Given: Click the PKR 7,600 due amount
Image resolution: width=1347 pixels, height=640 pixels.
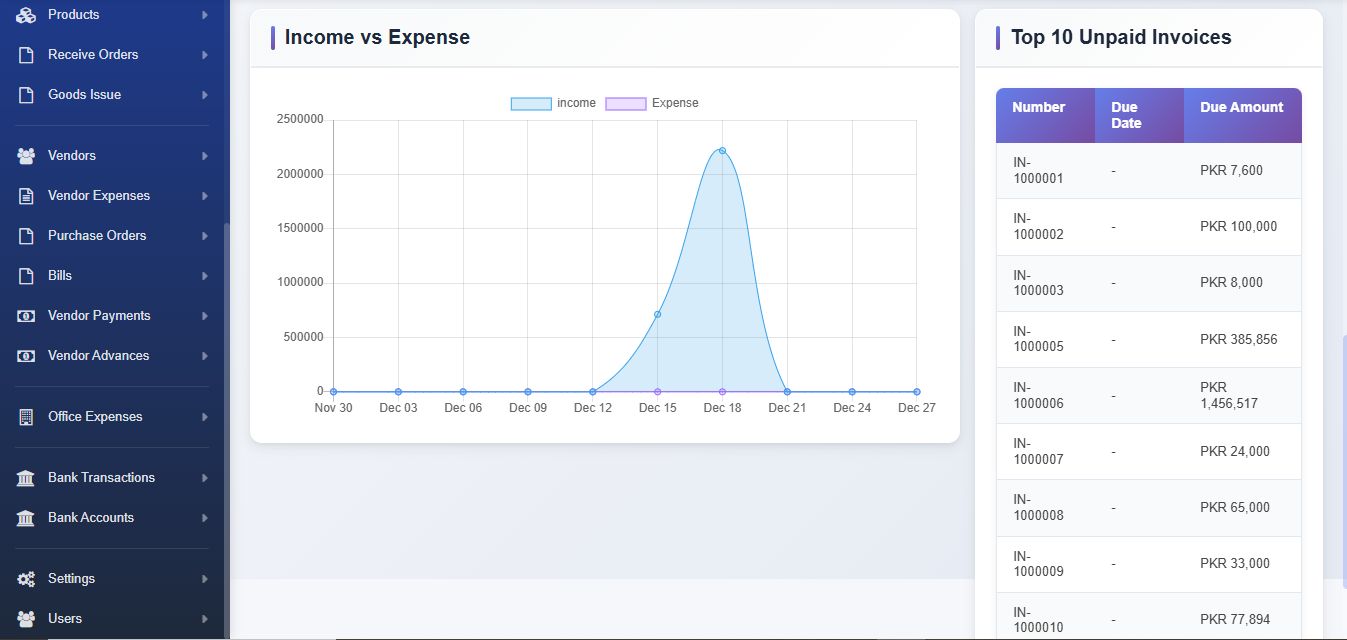Looking at the screenshot, I should pyautogui.click(x=1232, y=171).
